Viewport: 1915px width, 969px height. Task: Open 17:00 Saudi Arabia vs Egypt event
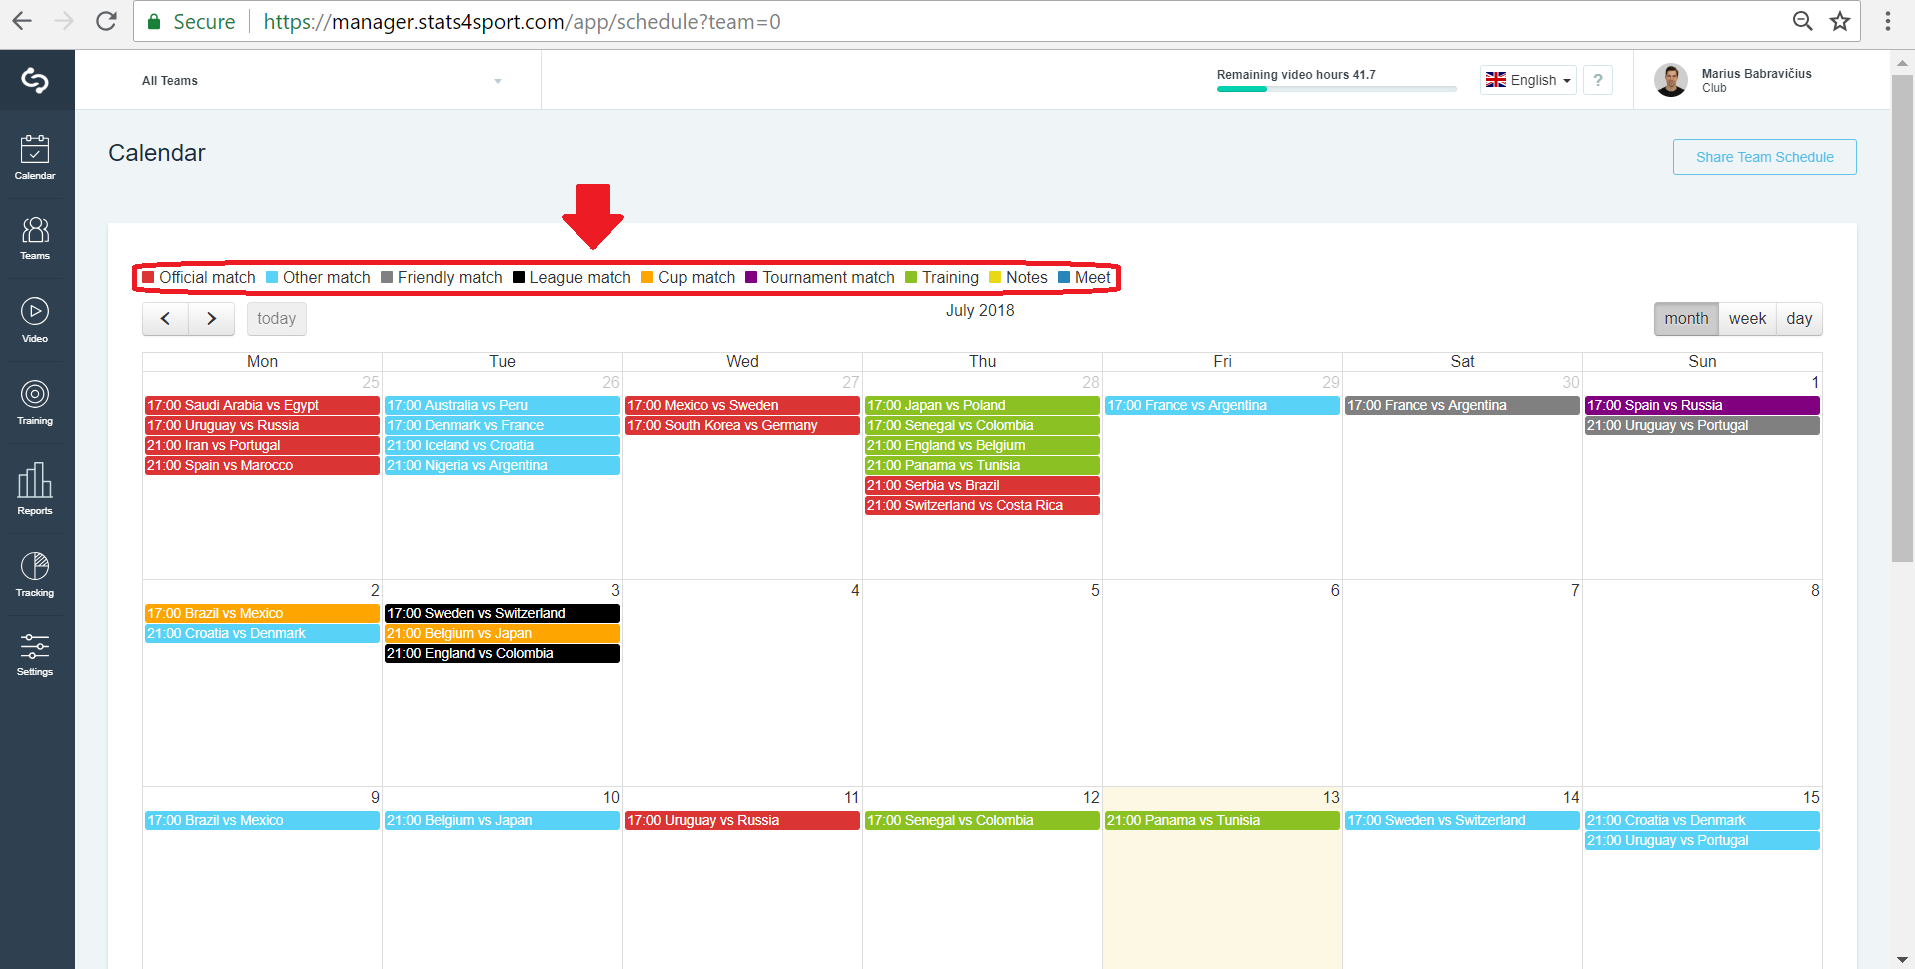(262, 405)
